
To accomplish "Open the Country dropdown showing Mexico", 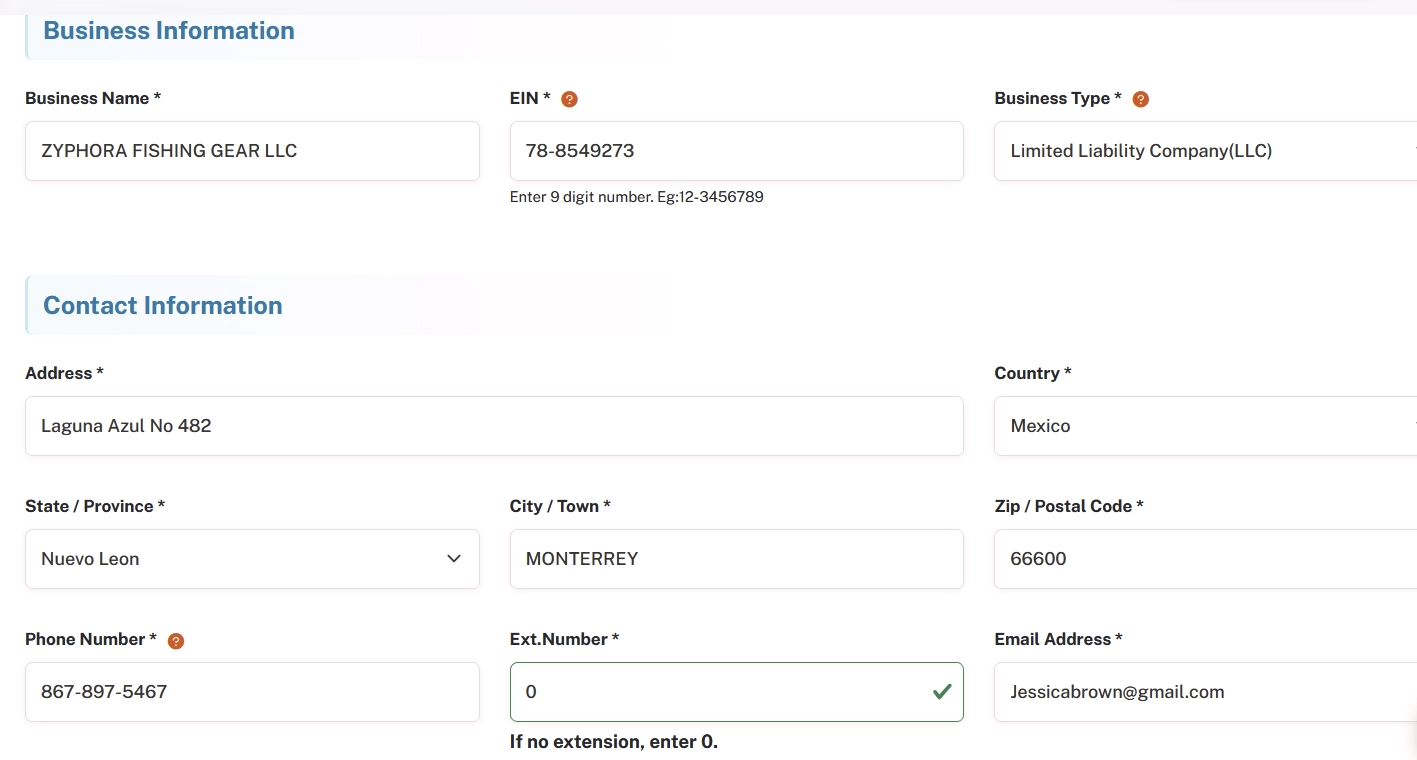I will (x=1205, y=426).
